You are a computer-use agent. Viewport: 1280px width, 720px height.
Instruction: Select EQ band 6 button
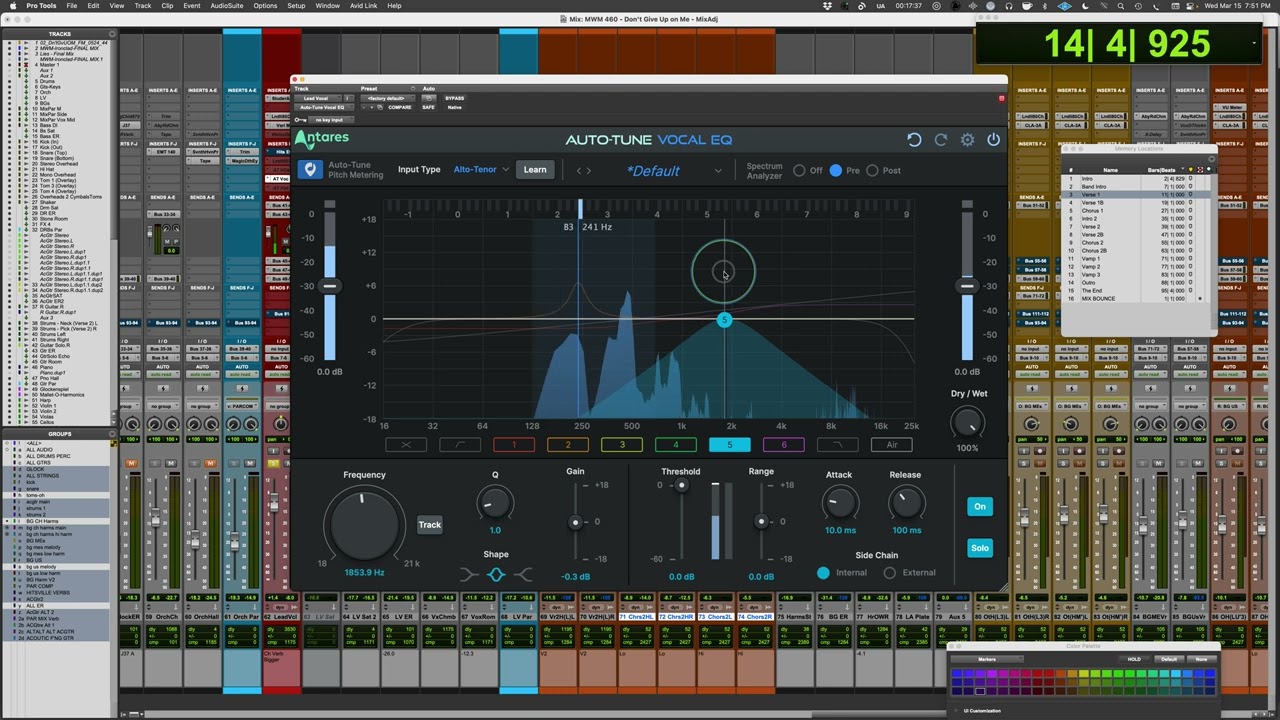click(x=783, y=445)
